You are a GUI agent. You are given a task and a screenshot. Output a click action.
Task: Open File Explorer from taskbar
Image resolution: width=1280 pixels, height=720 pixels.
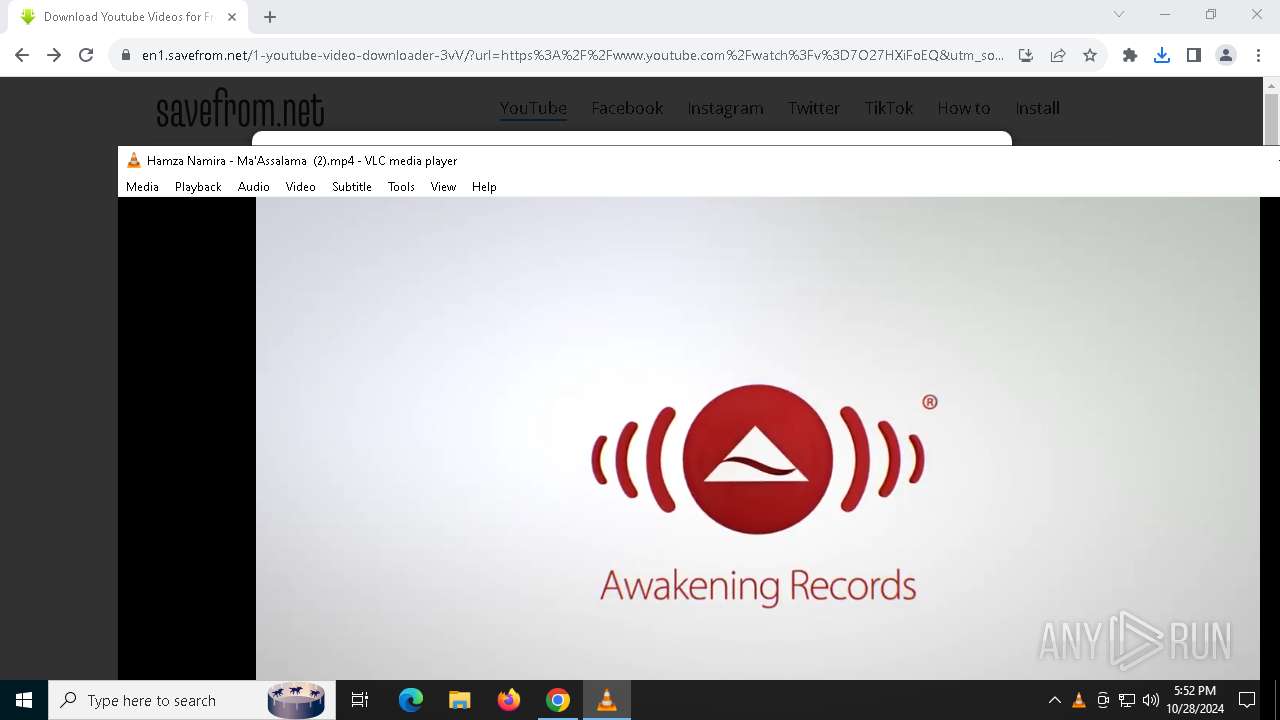click(x=459, y=700)
